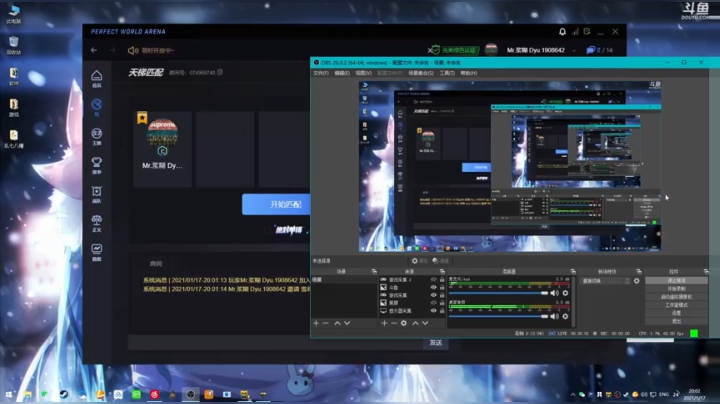
Task: Open the Windows Start menu
Action: coord(9,394)
